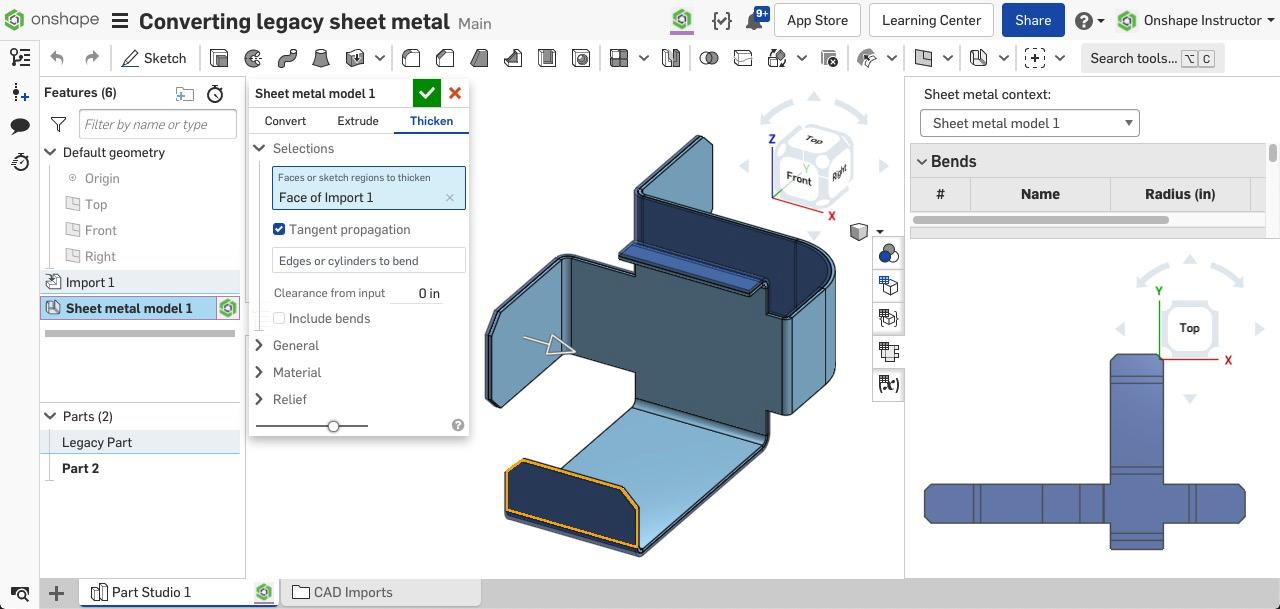Open the CAD Imports tab
The height and width of the screenshot is (609, 1280).
coord(353,592)
